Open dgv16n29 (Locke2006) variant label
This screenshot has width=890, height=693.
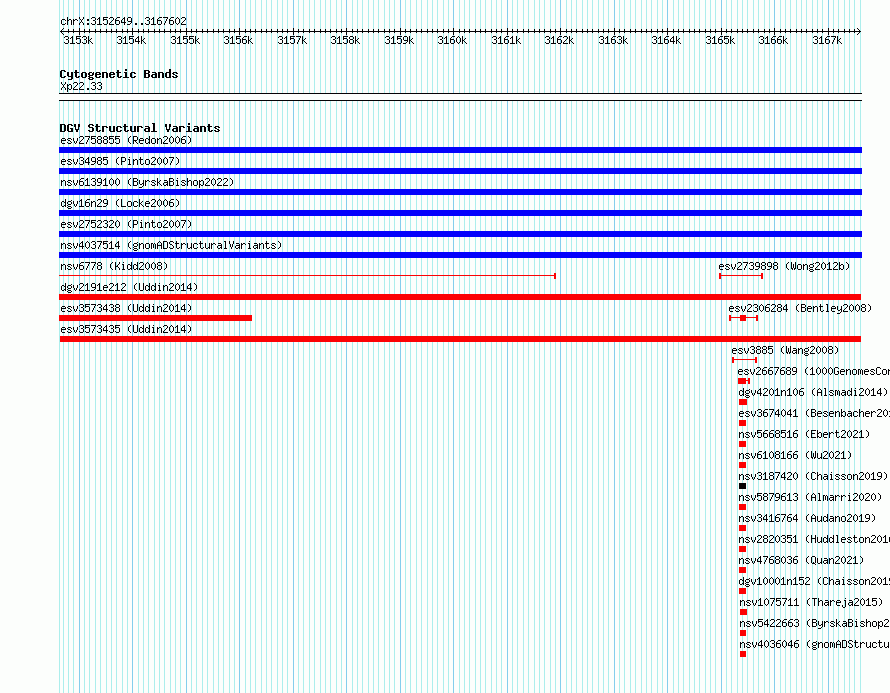point(120,203)
